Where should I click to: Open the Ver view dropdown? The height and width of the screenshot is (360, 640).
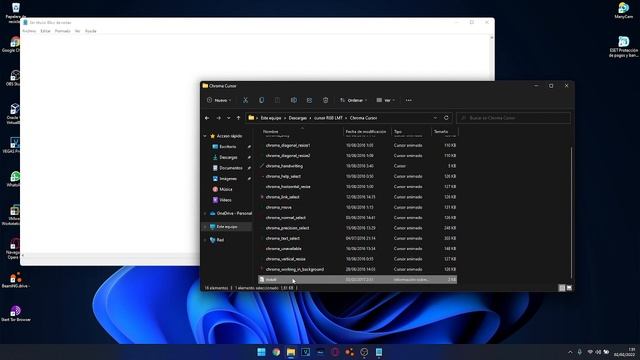386,100
